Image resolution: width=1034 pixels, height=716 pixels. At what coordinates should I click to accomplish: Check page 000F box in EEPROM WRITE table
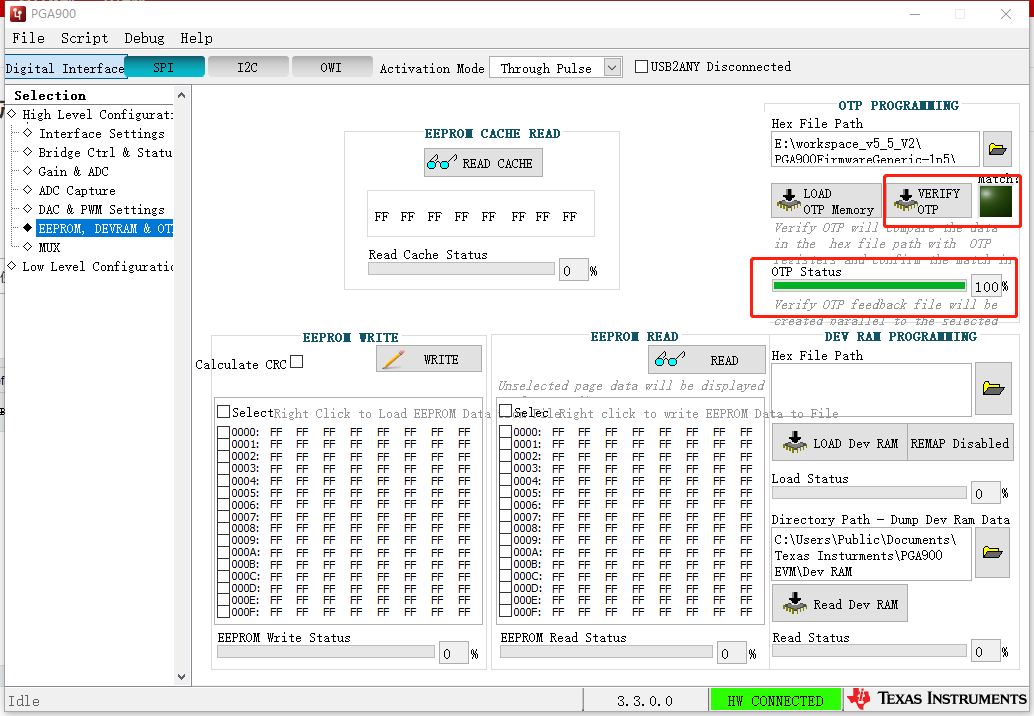[224, 612]
